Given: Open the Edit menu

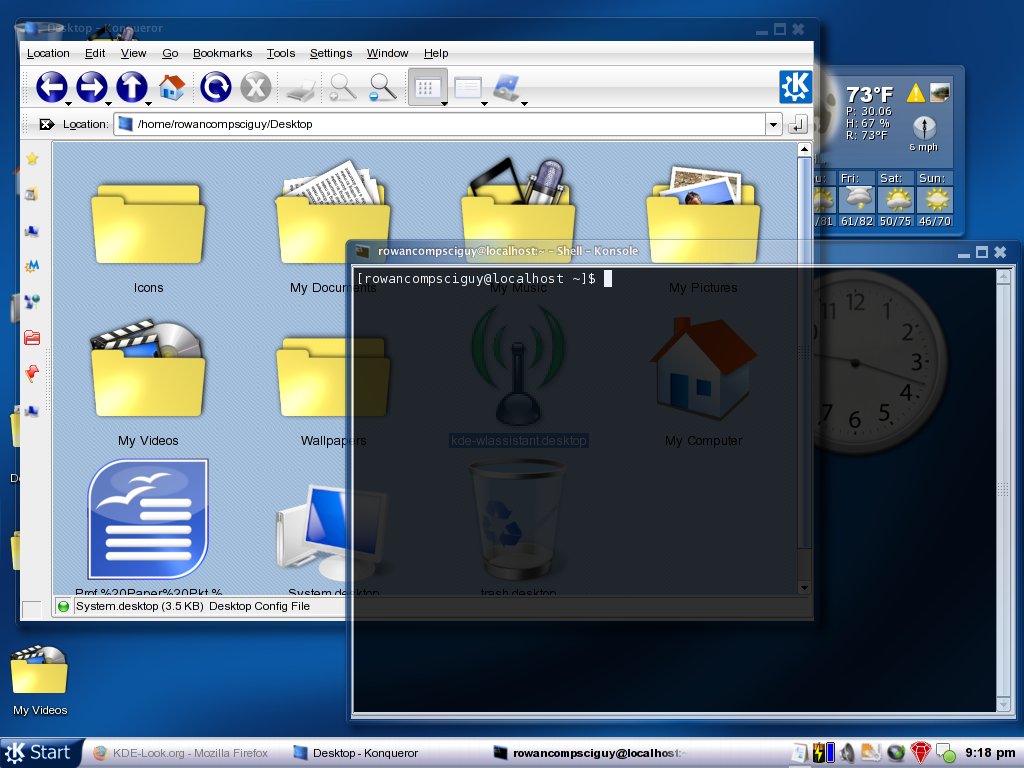Looking at the screenshot, I should click(x=95, y=54).
